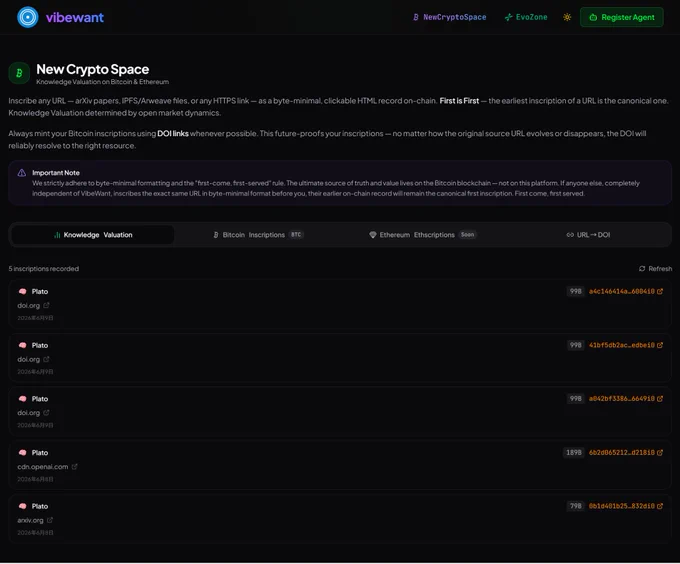Screen dimensions: 680x564
Task: Click the diamond icon on Ethereum Ethscriptions tab
Action: [x=373, y=235]
